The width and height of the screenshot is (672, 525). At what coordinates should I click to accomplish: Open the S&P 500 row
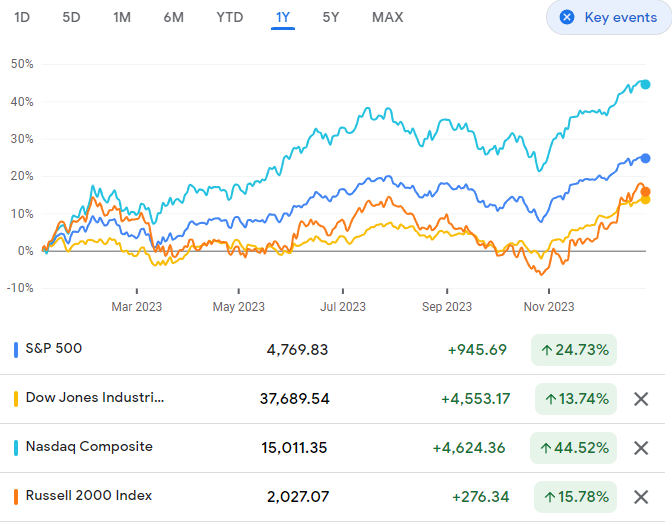click(x=332, y=350)
